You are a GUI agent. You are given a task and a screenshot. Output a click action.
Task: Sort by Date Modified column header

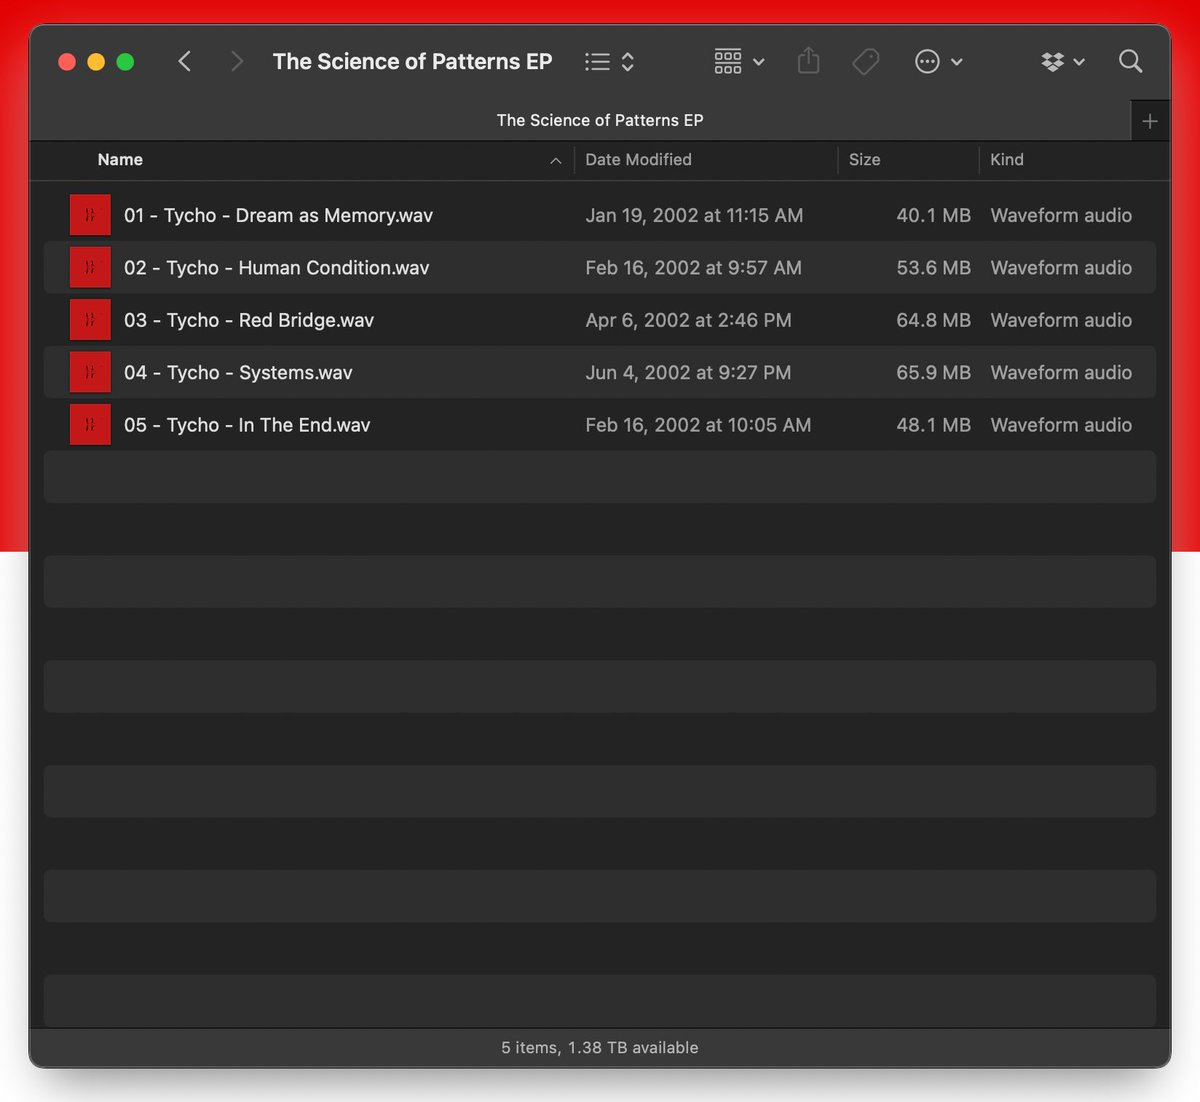tap(638, 160)
